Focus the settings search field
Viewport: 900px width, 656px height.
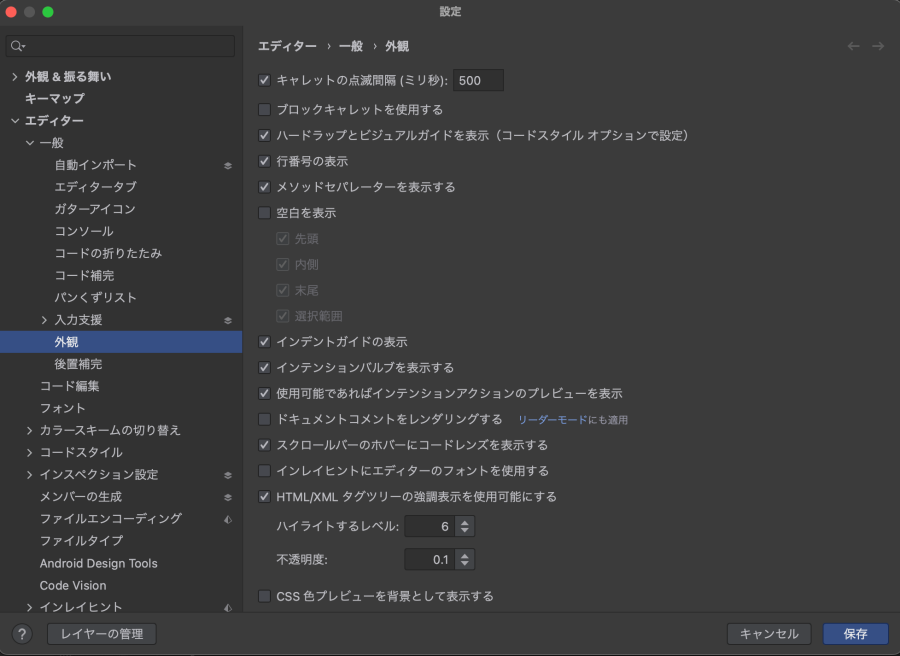pos(120,46)
